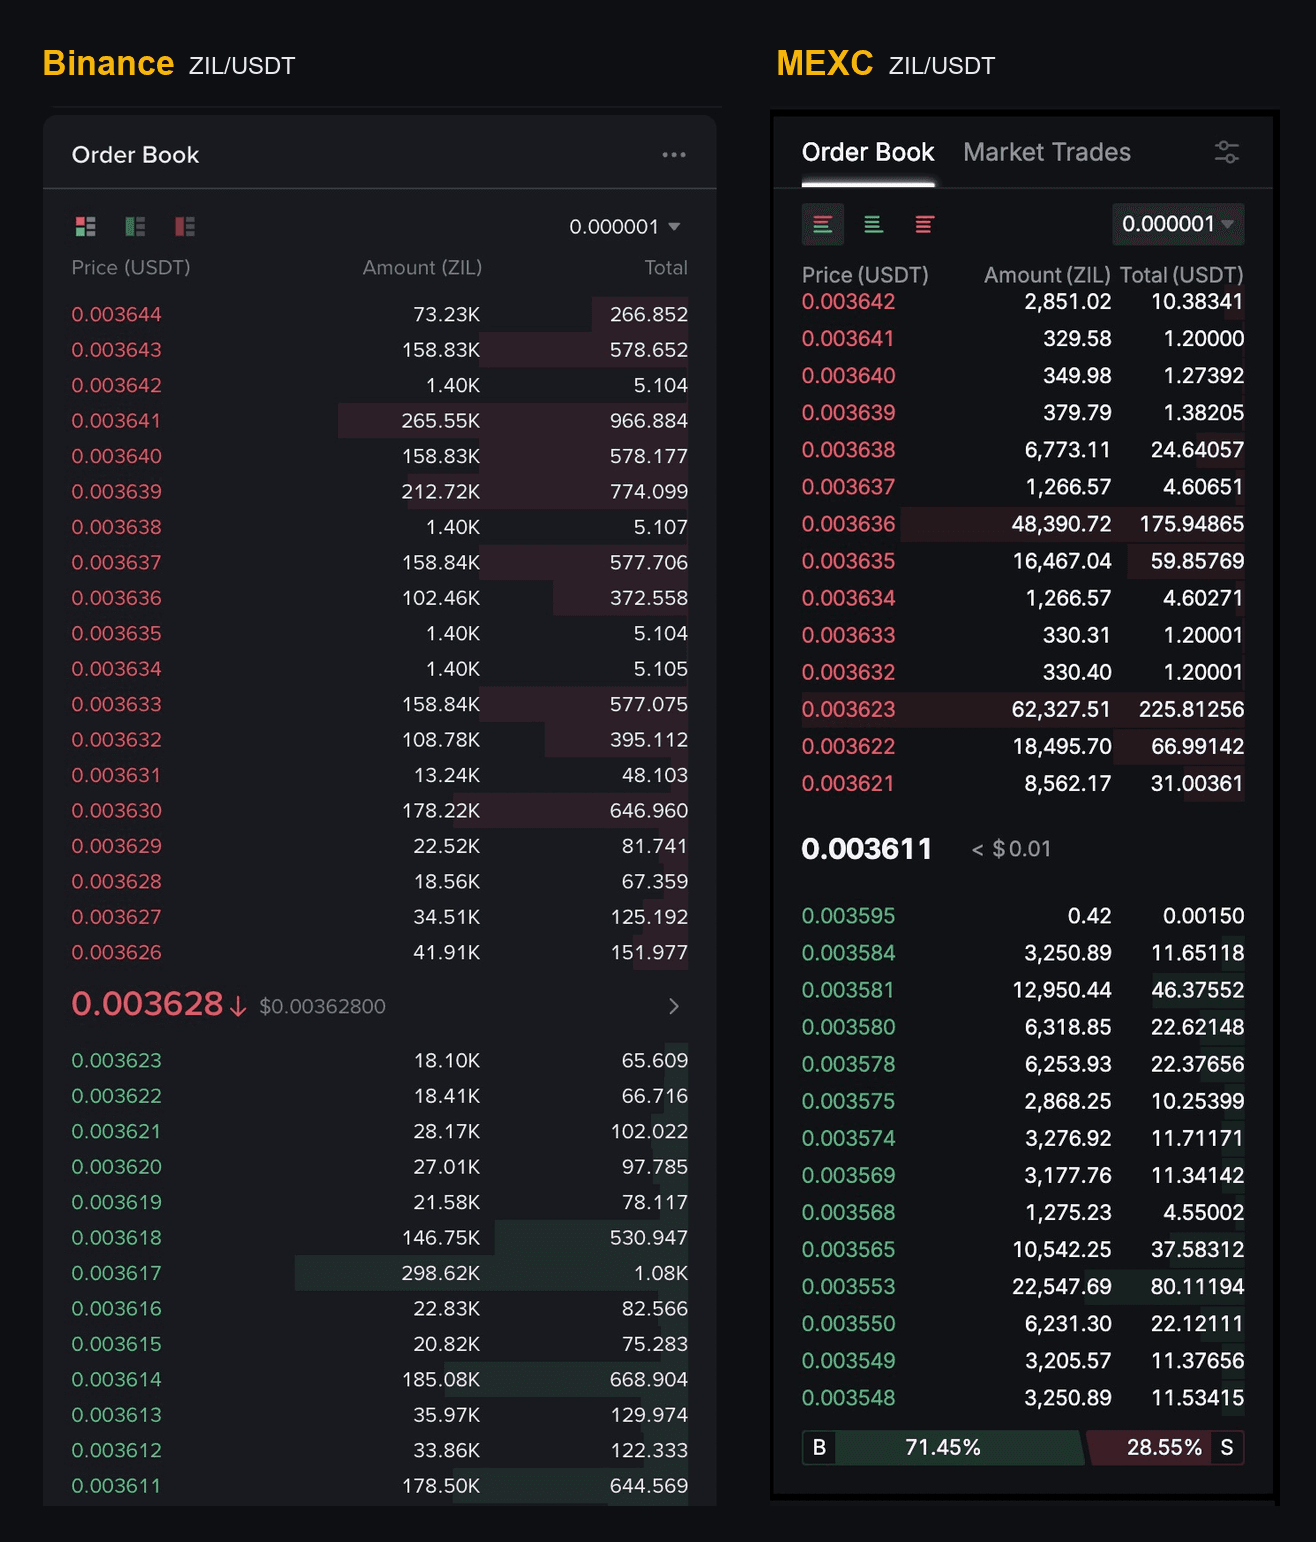1316x1542 pixels.
Task: Select Binance bids-only view icon
Action: tap(135, 227)
